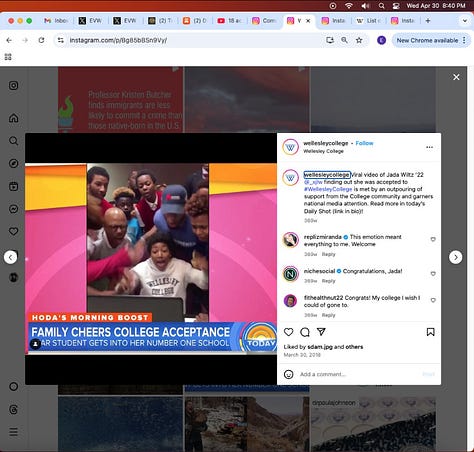The image size is (474, 452).
Task: Share the post via paper plane
Action: click(321, 332)
